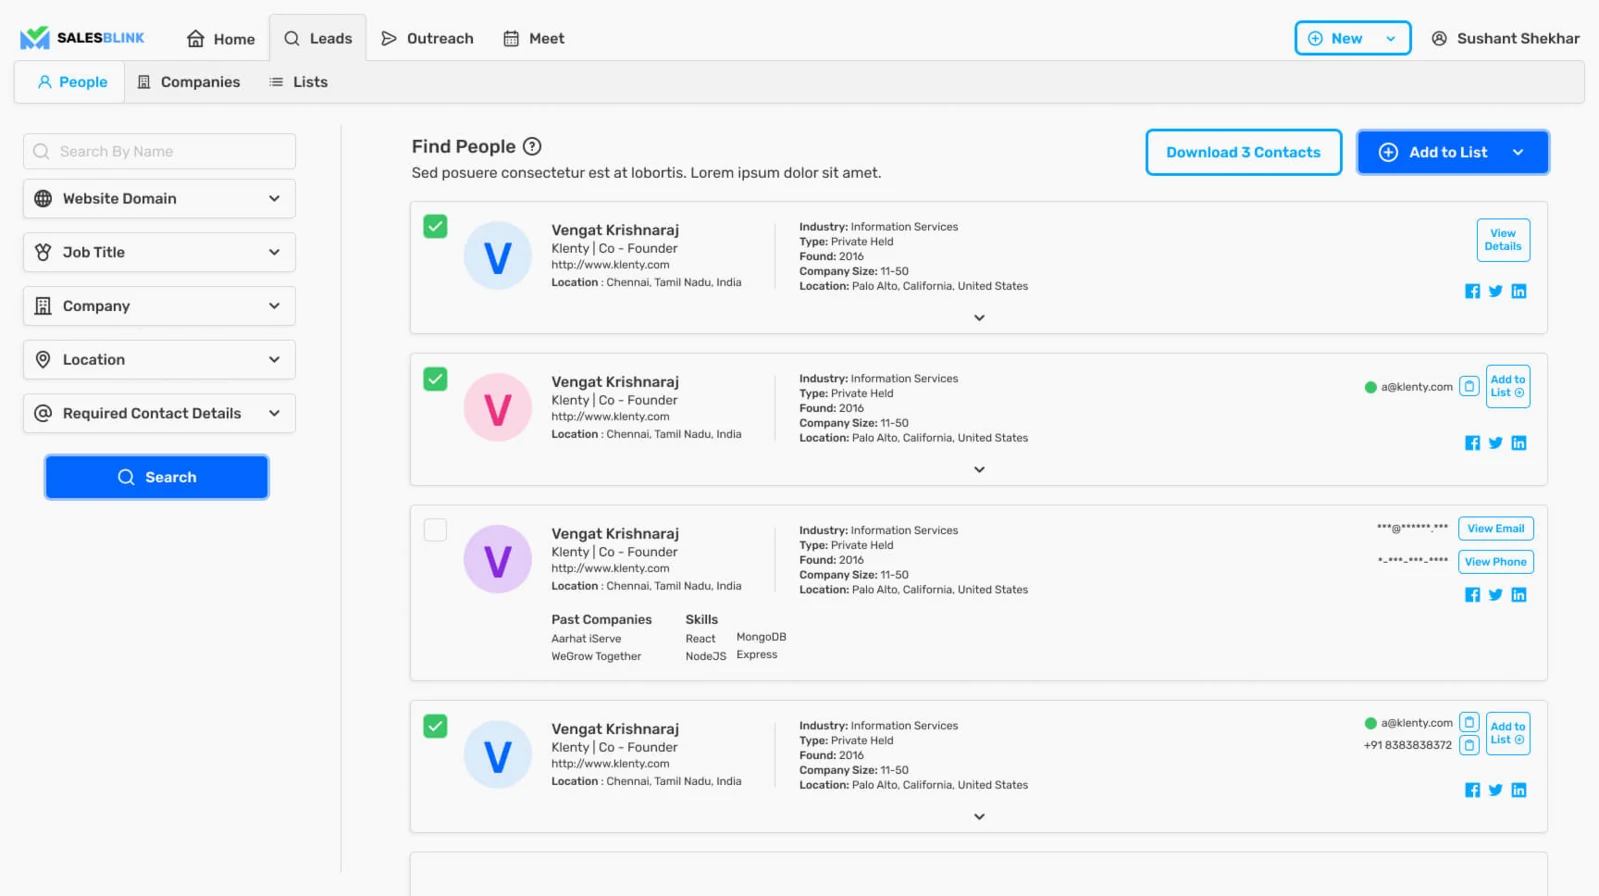Screen dimensions: 1599x896
Task: Copy a@klenty.com email in second card
Action: [1469, 386]
